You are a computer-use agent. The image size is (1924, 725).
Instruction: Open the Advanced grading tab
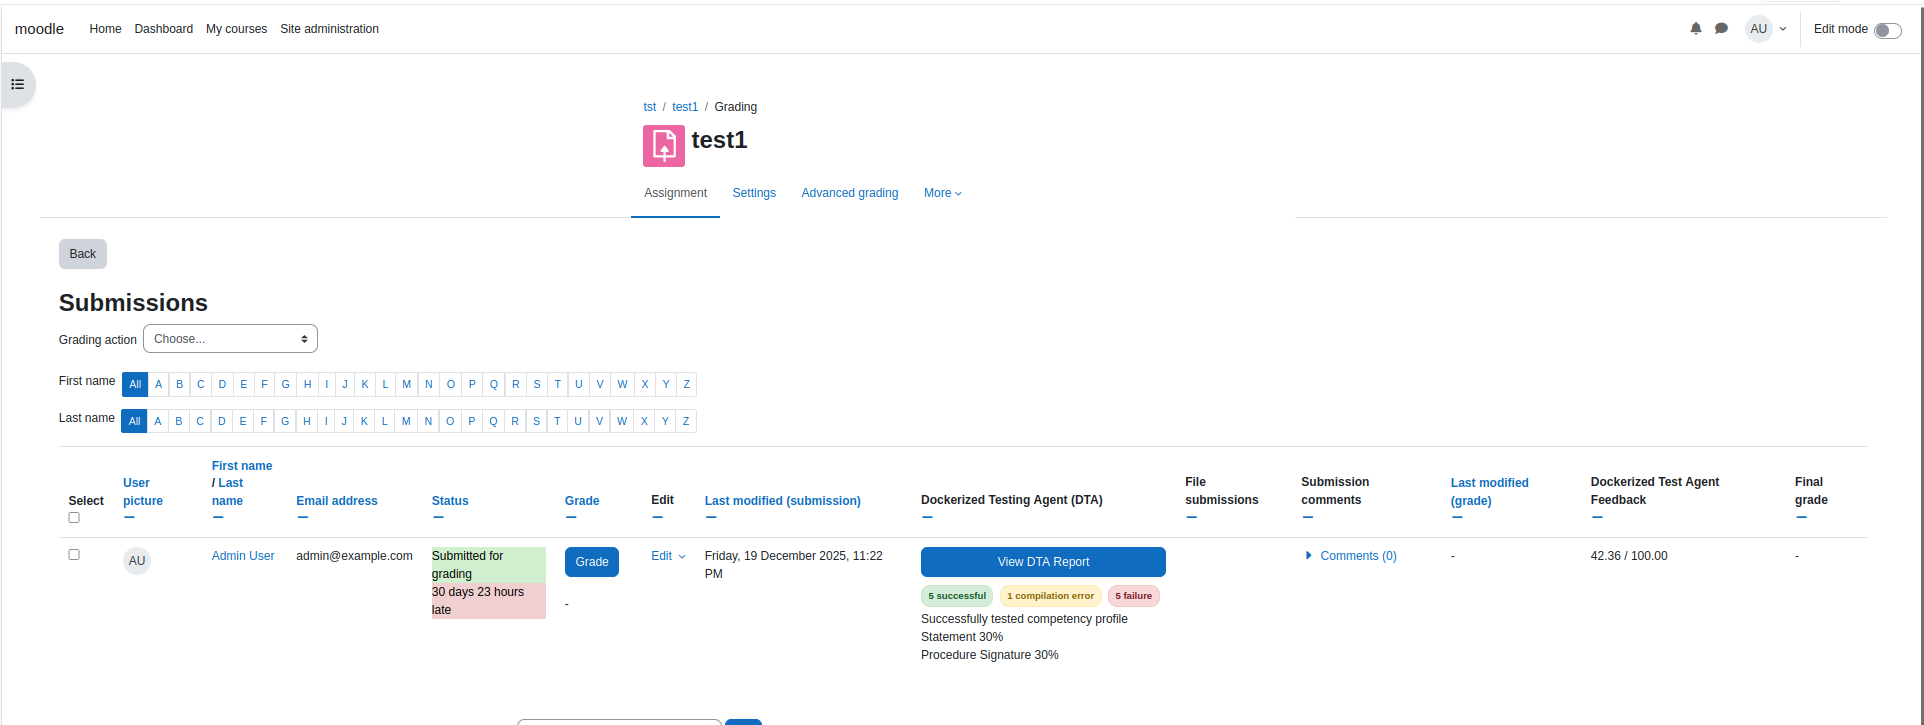[x=850, y=193]
